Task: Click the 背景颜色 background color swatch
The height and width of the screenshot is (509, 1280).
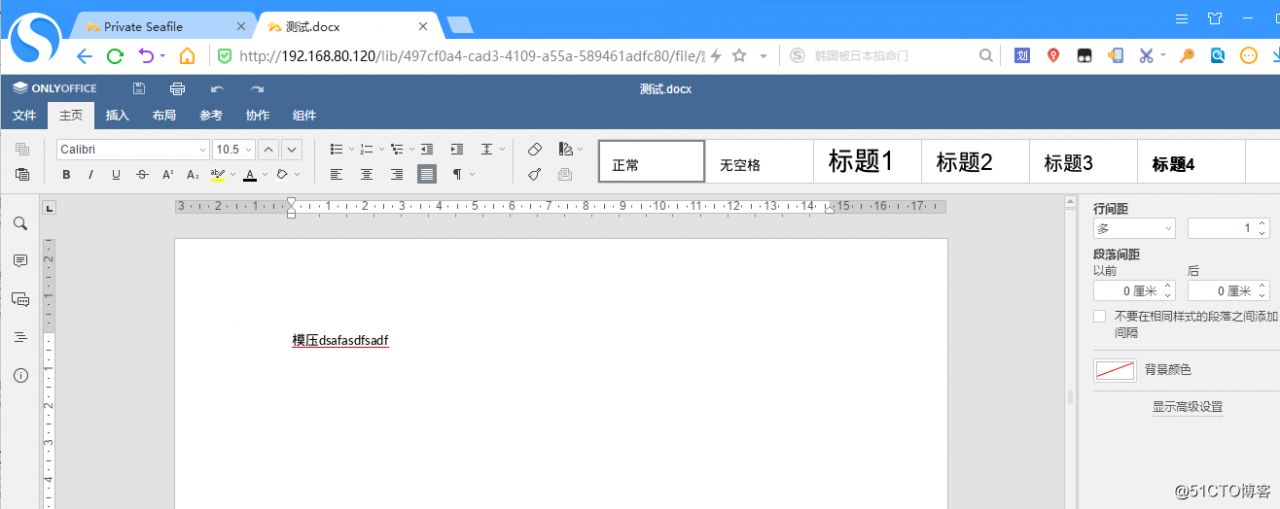Action: [1115, 370]
